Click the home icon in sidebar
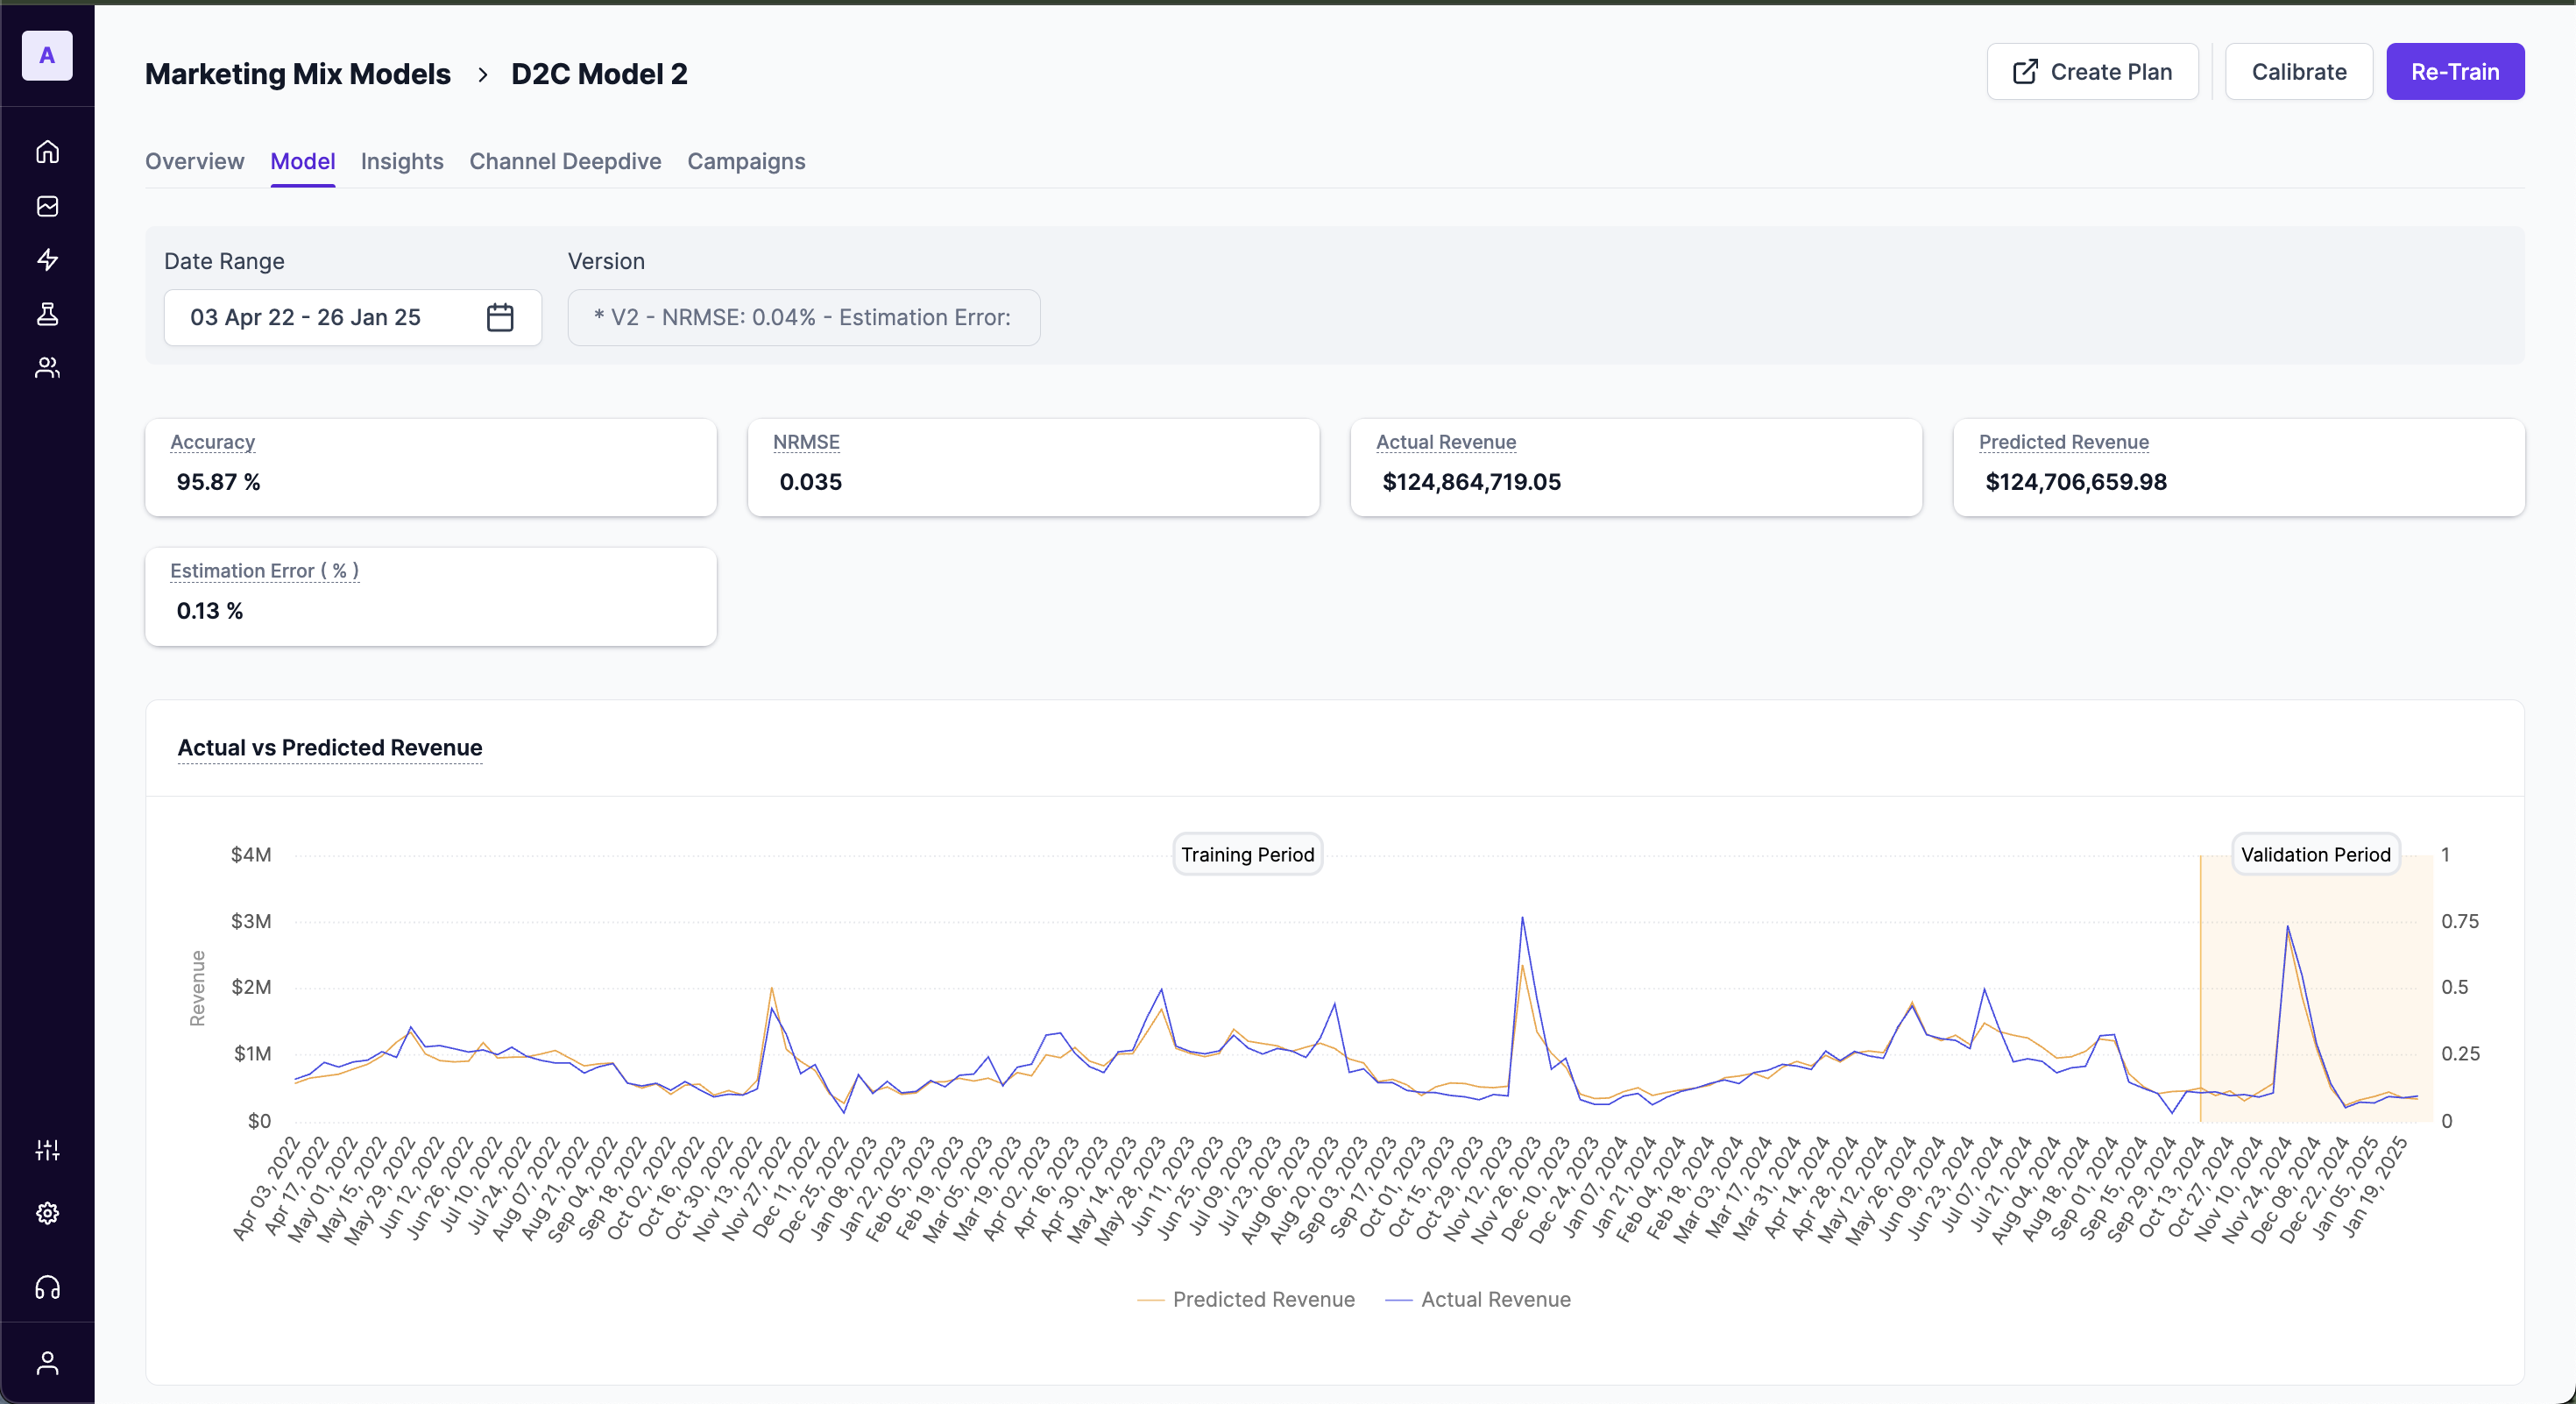 (x=47, y=152)
